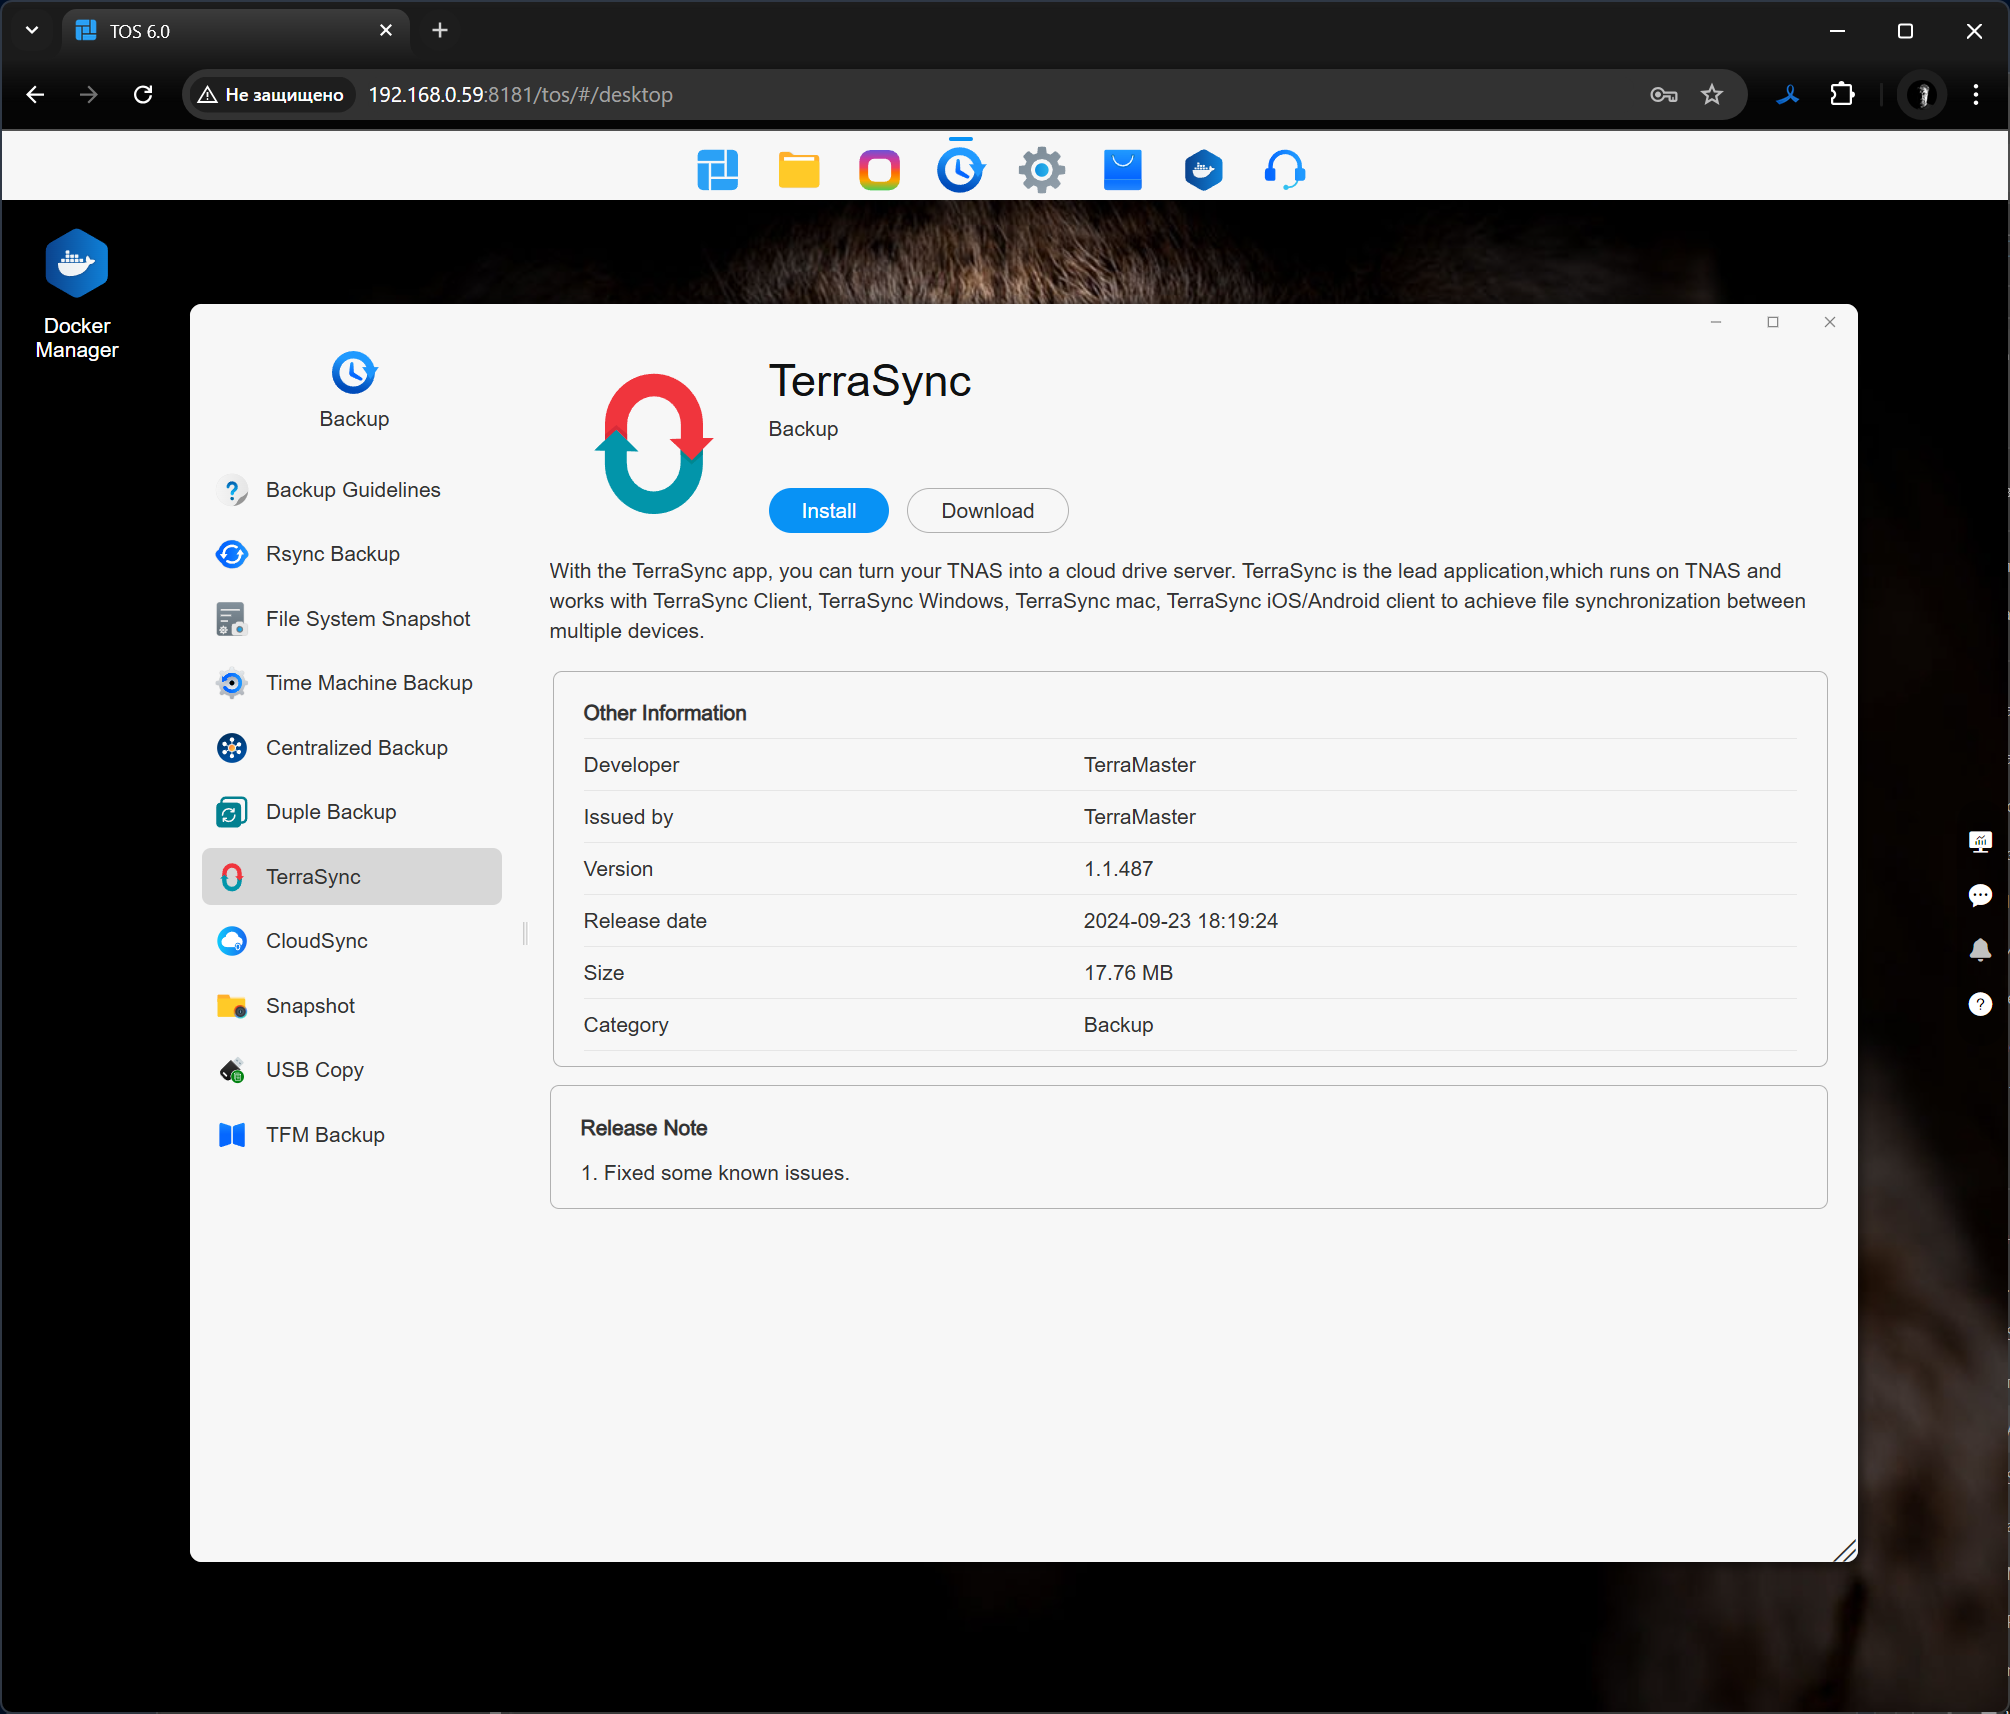Open Docker Manager icon in top dock
Viewport: 2010px width, 1714px height.
pyautogui.click(x=1203, y=171)
